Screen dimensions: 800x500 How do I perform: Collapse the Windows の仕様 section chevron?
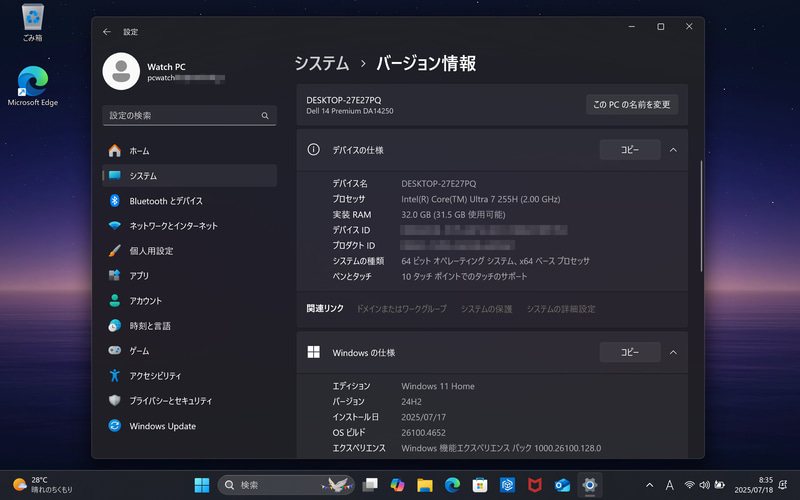pyautogui.click(x=673, y=353)
